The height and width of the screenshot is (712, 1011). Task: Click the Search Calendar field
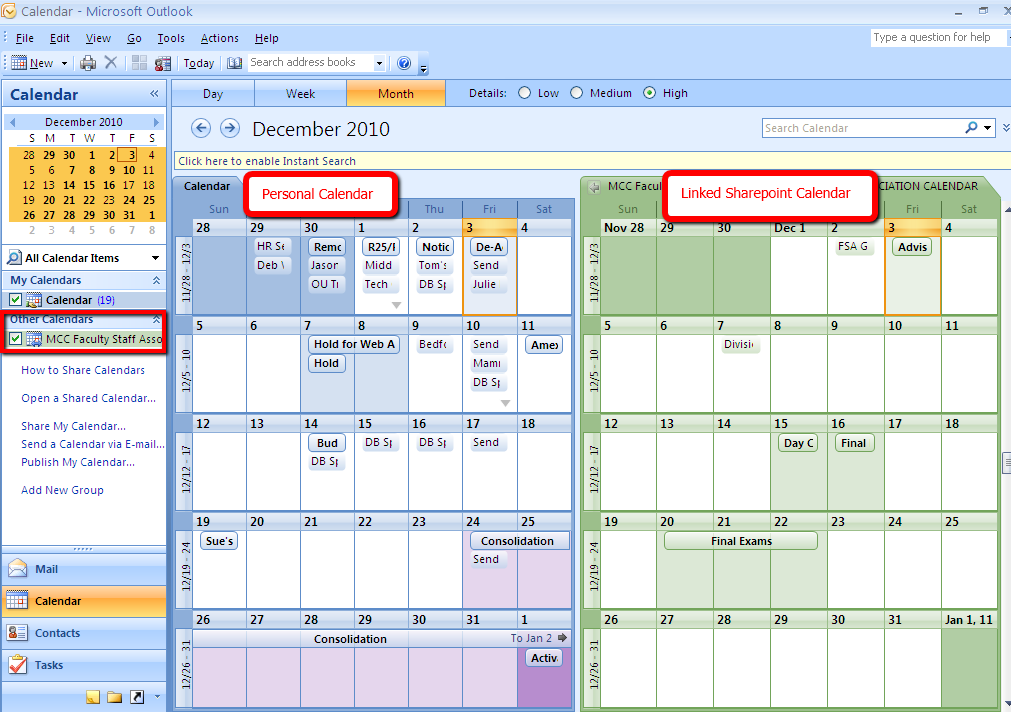[x=863, y=128]
